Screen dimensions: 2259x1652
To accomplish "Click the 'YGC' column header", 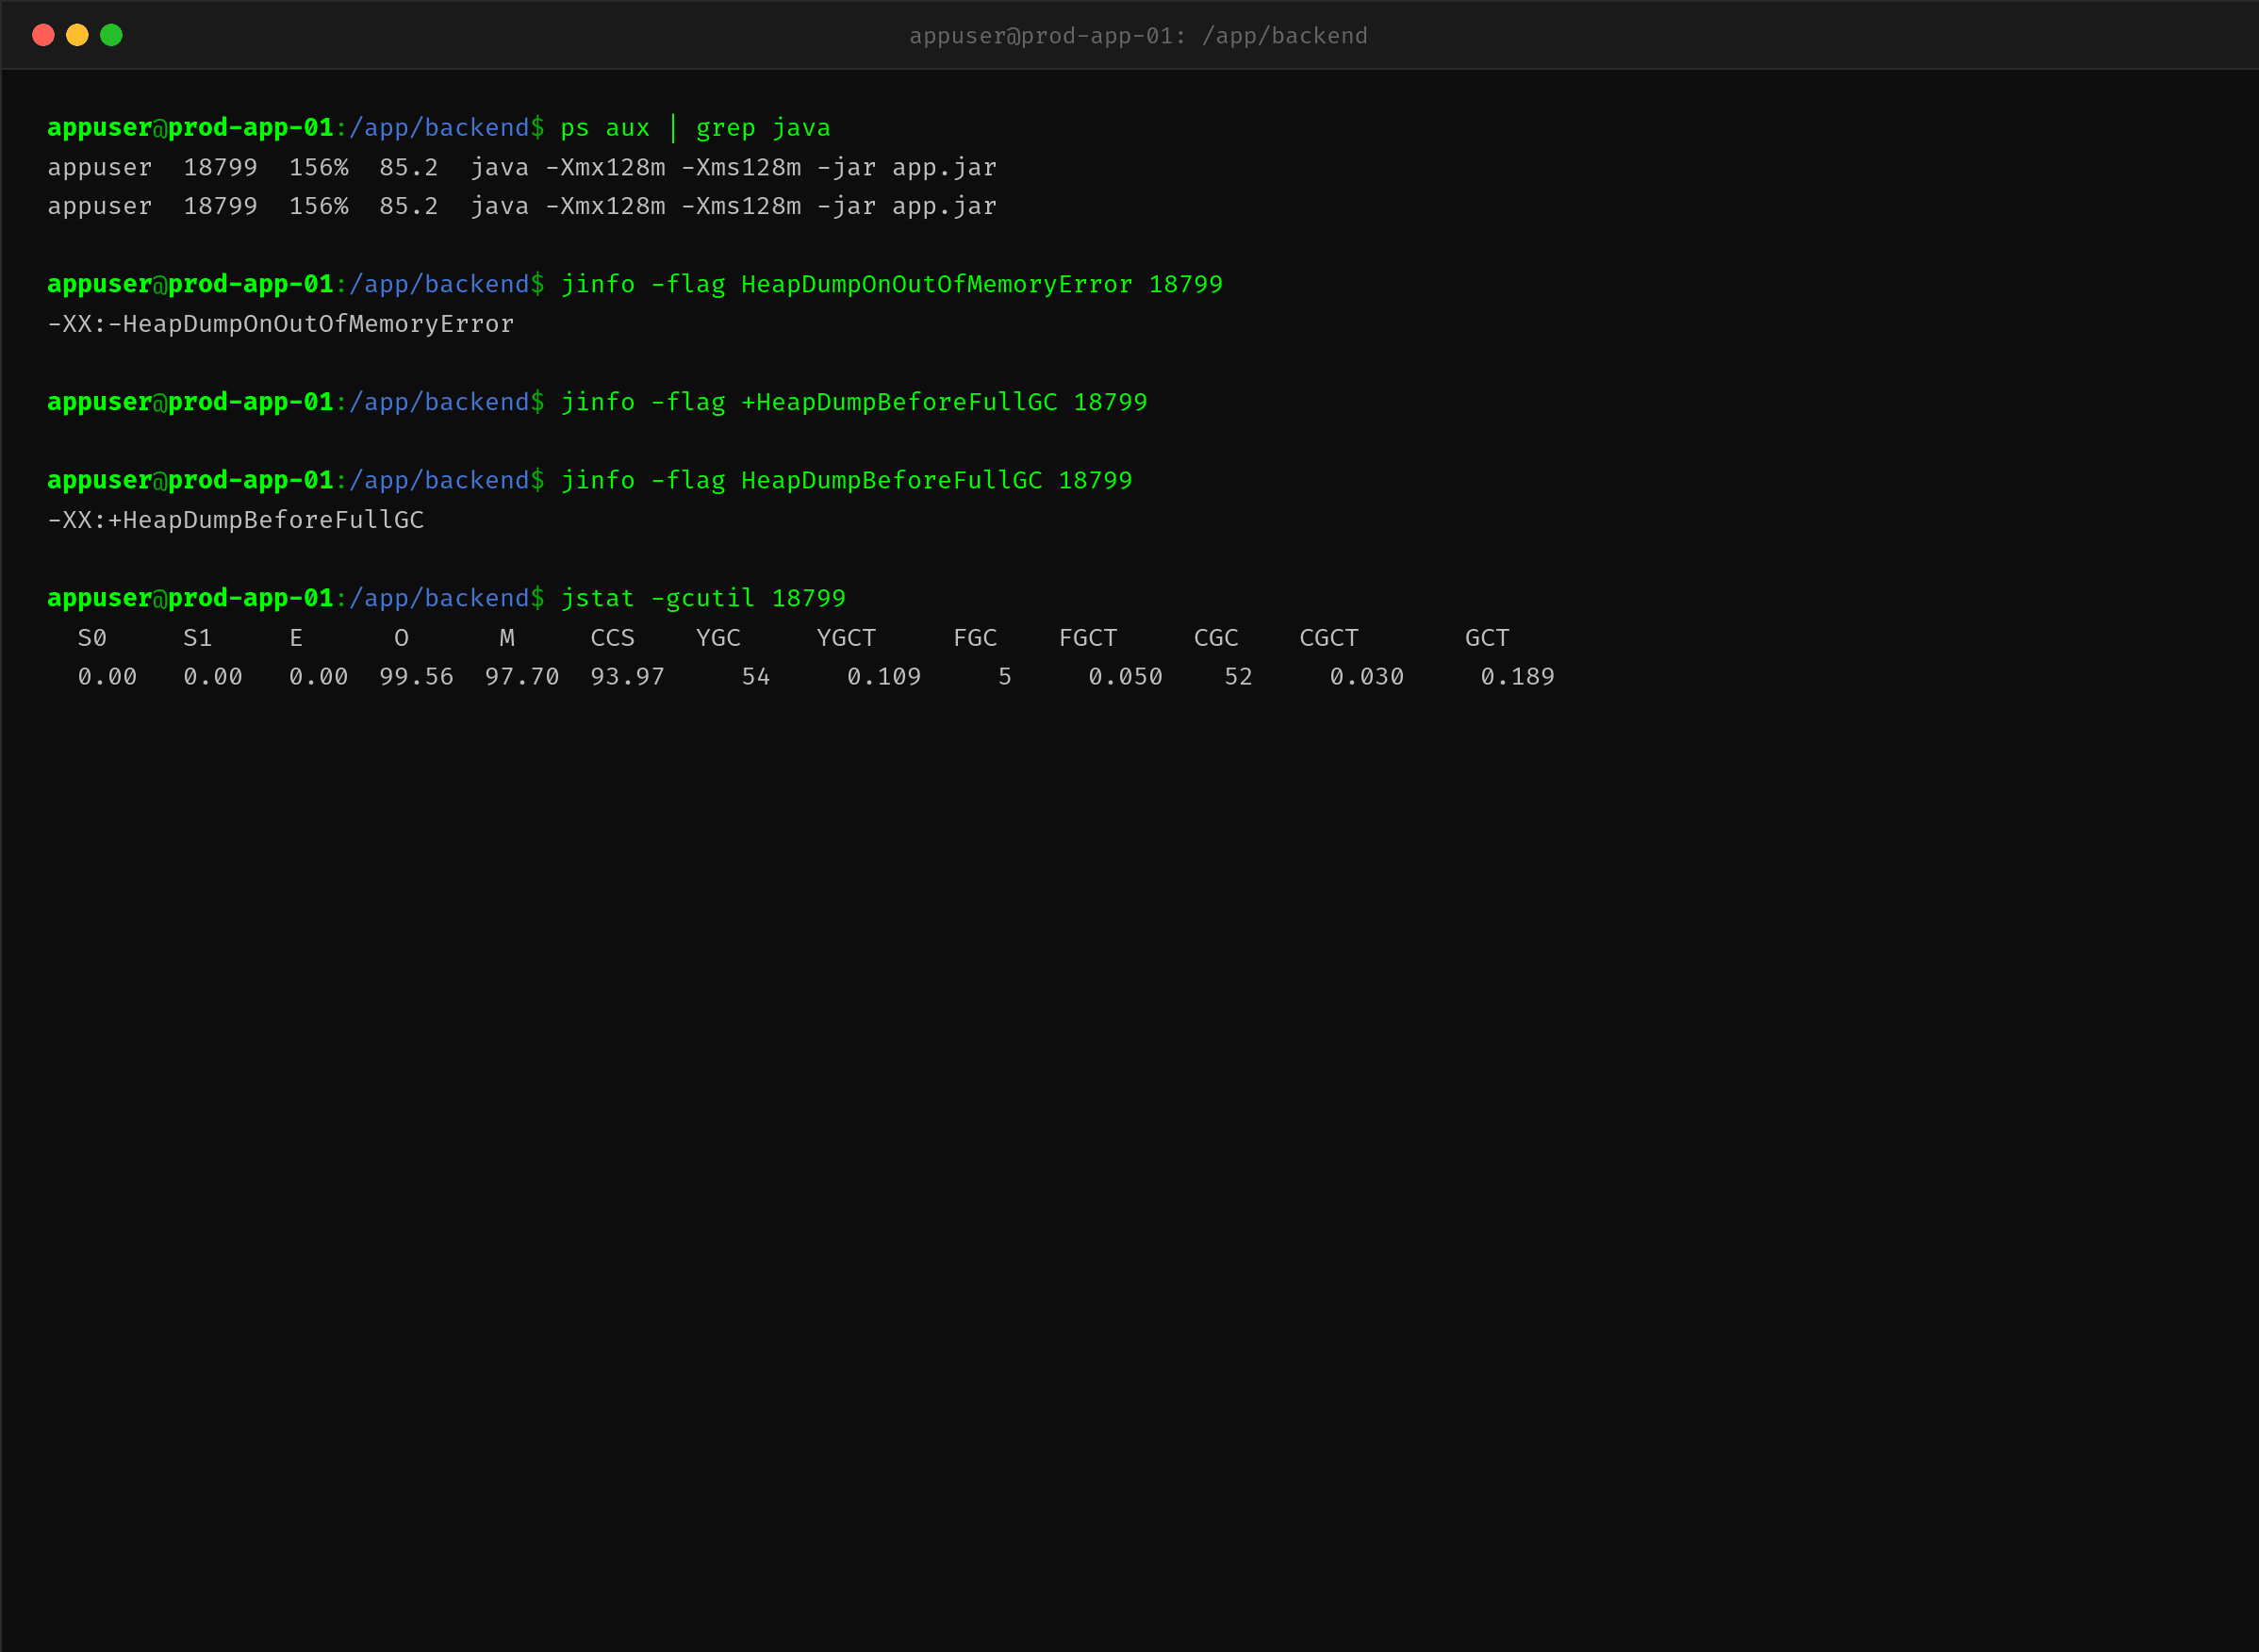I will click(718, 638).
